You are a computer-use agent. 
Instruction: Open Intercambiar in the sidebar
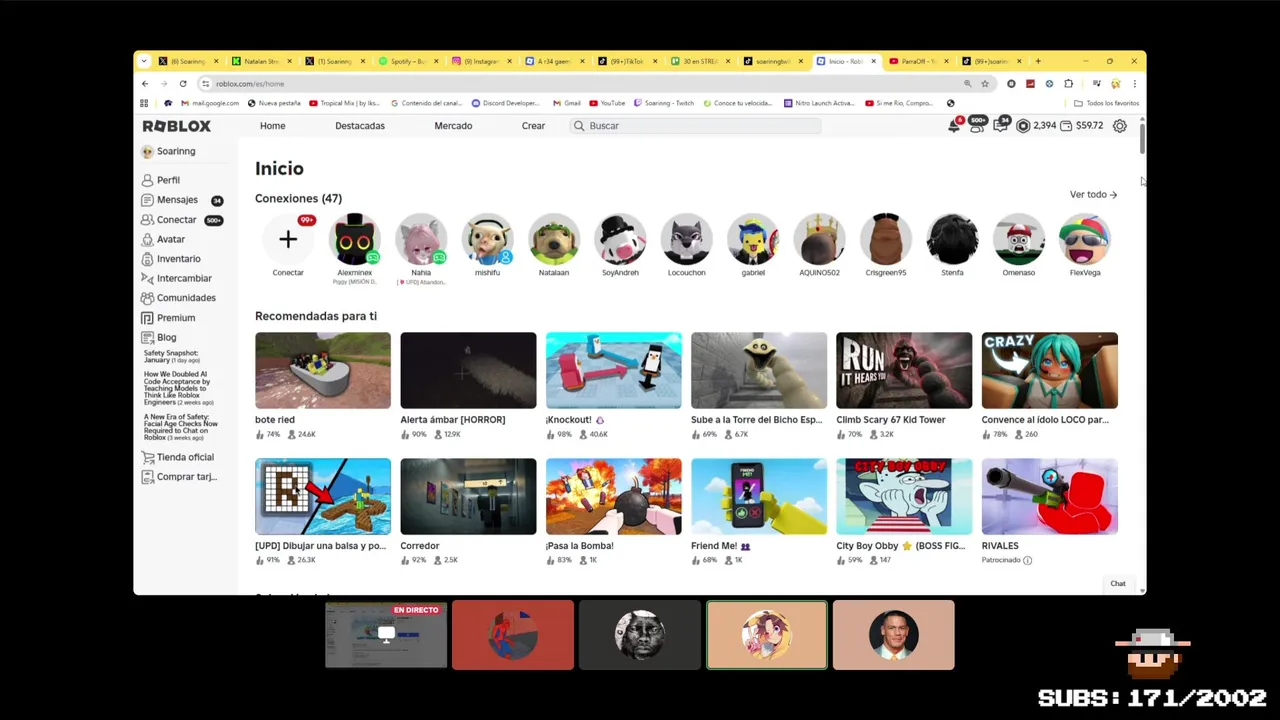184,278
